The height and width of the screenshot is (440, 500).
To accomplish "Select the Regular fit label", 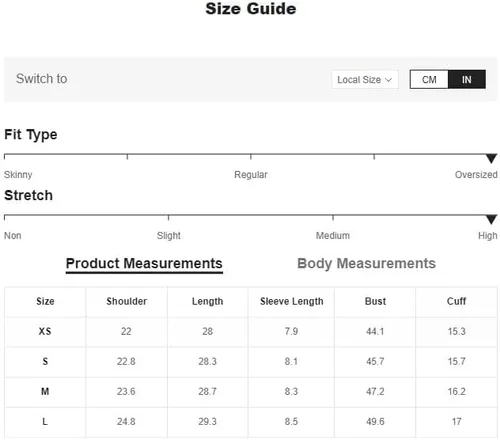I will [x=251, y=175].
